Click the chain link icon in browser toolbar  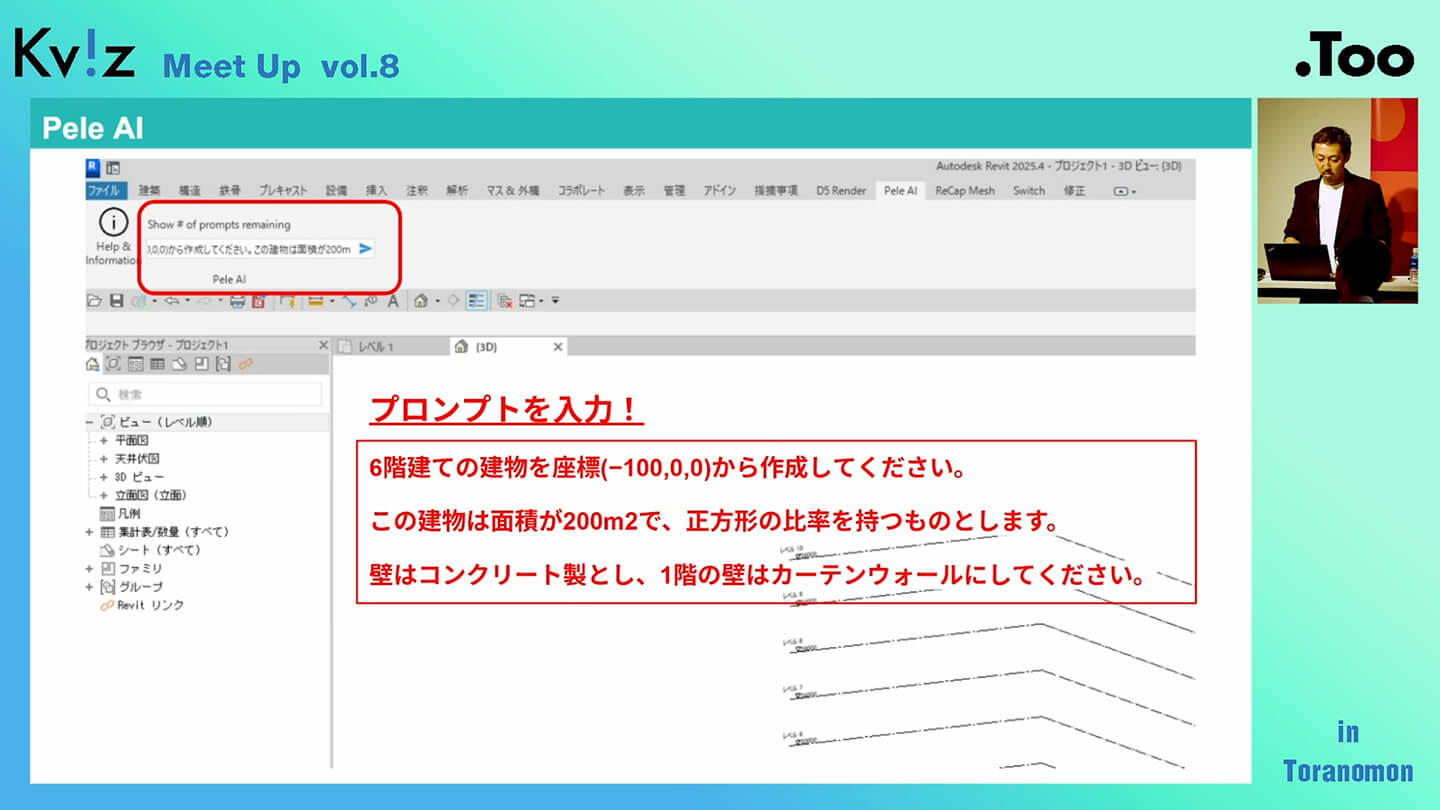245,364
